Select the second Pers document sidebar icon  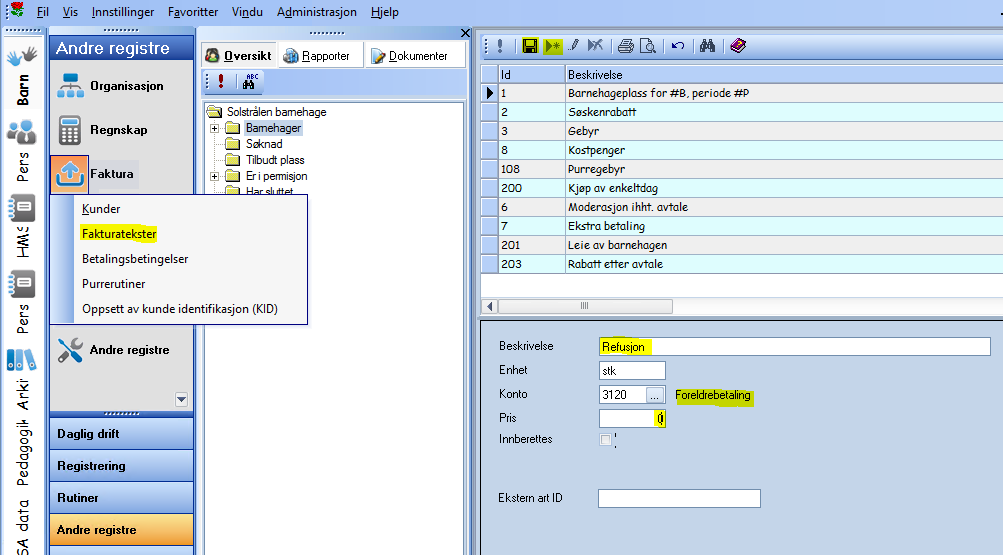[22, 285]
